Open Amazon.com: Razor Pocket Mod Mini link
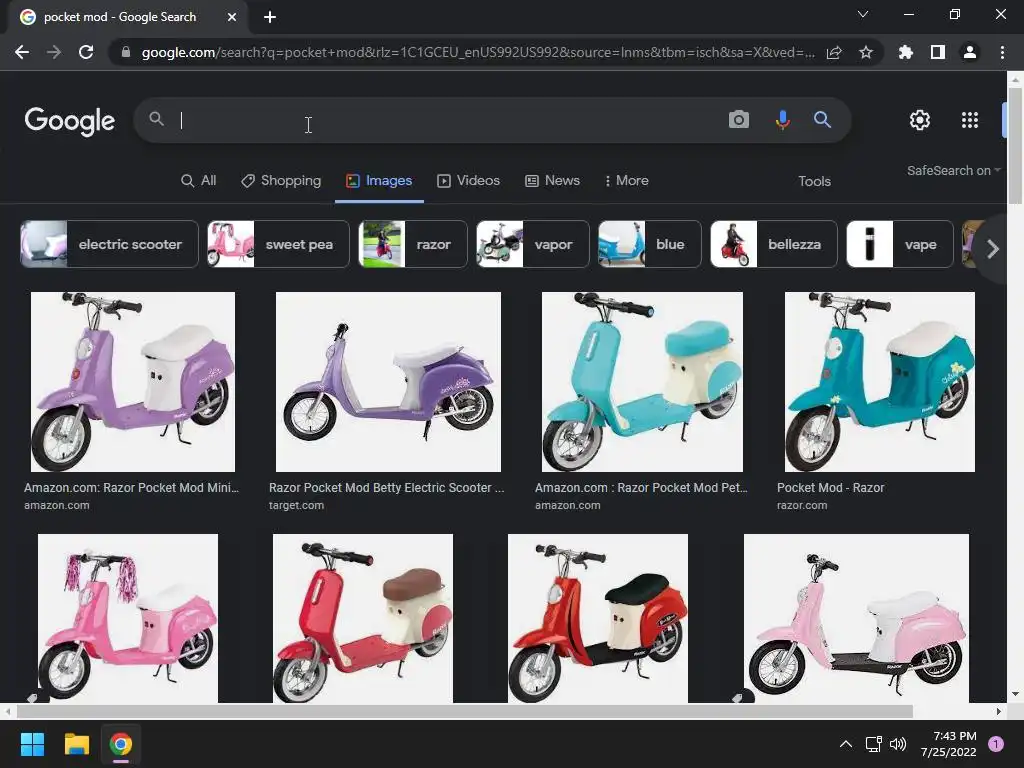 (x=131, y=488)
